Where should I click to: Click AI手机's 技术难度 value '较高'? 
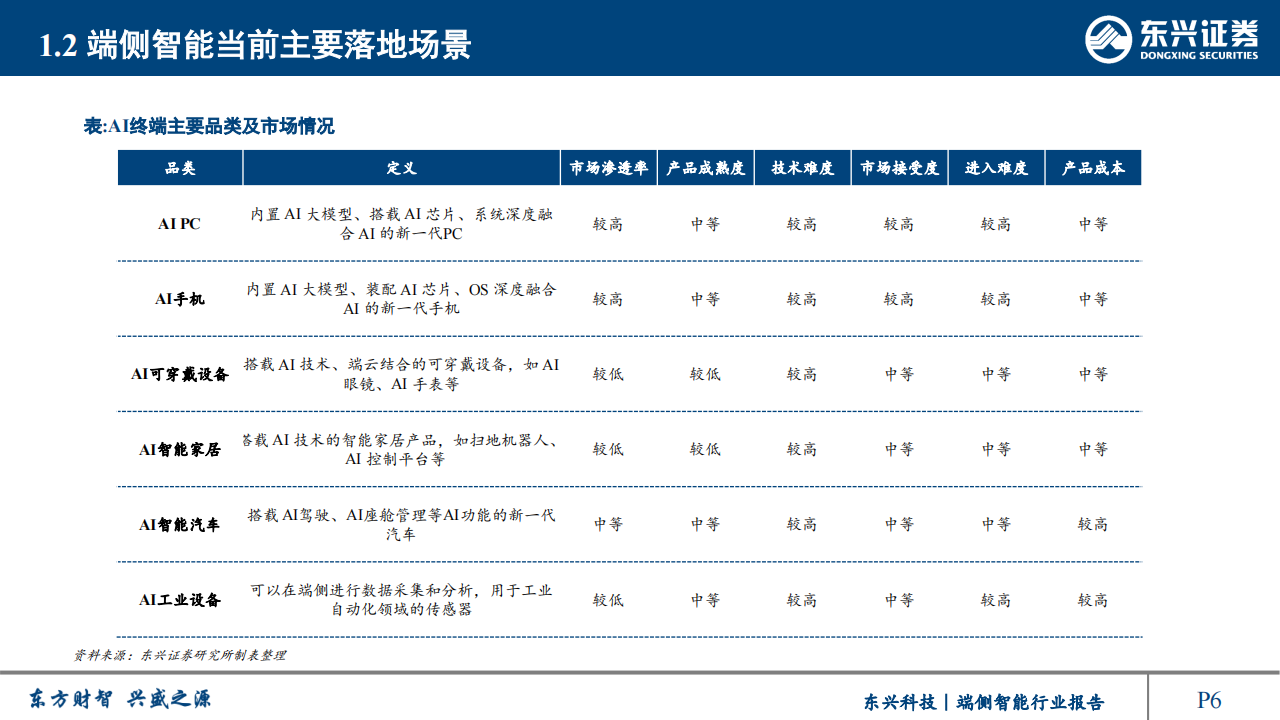coord(802,299)
